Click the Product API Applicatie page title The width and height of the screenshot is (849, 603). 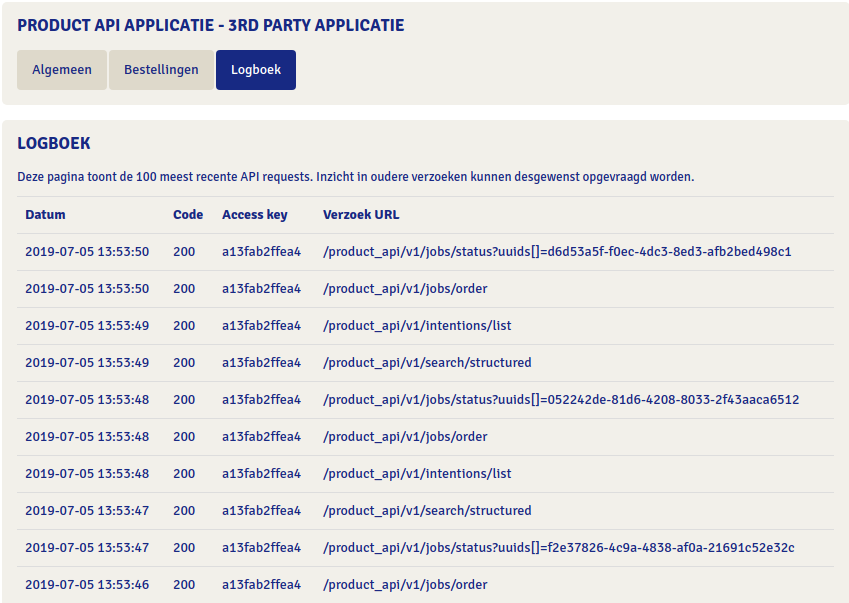211,25
